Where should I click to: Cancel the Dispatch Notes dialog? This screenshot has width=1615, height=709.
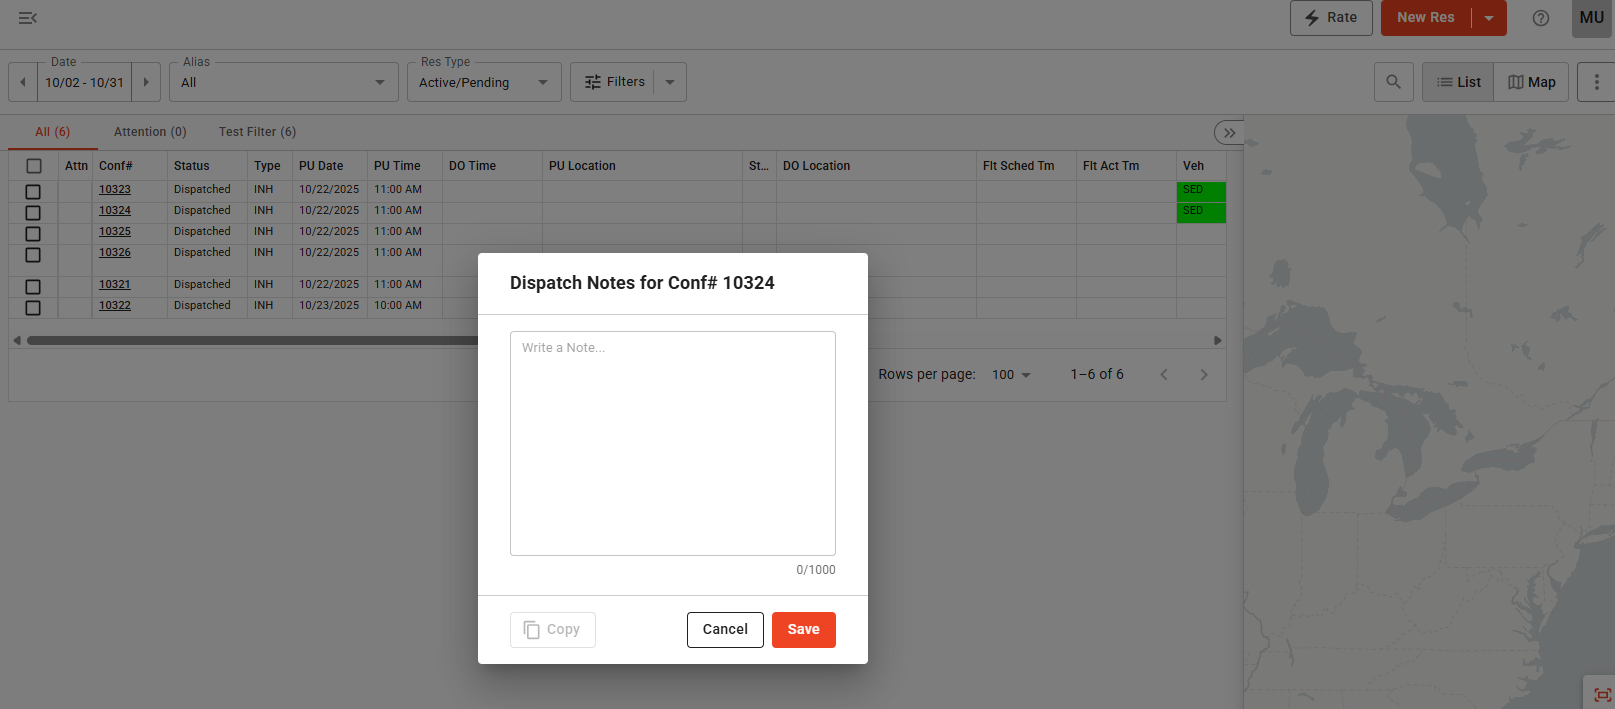click(x=725, y=629)
